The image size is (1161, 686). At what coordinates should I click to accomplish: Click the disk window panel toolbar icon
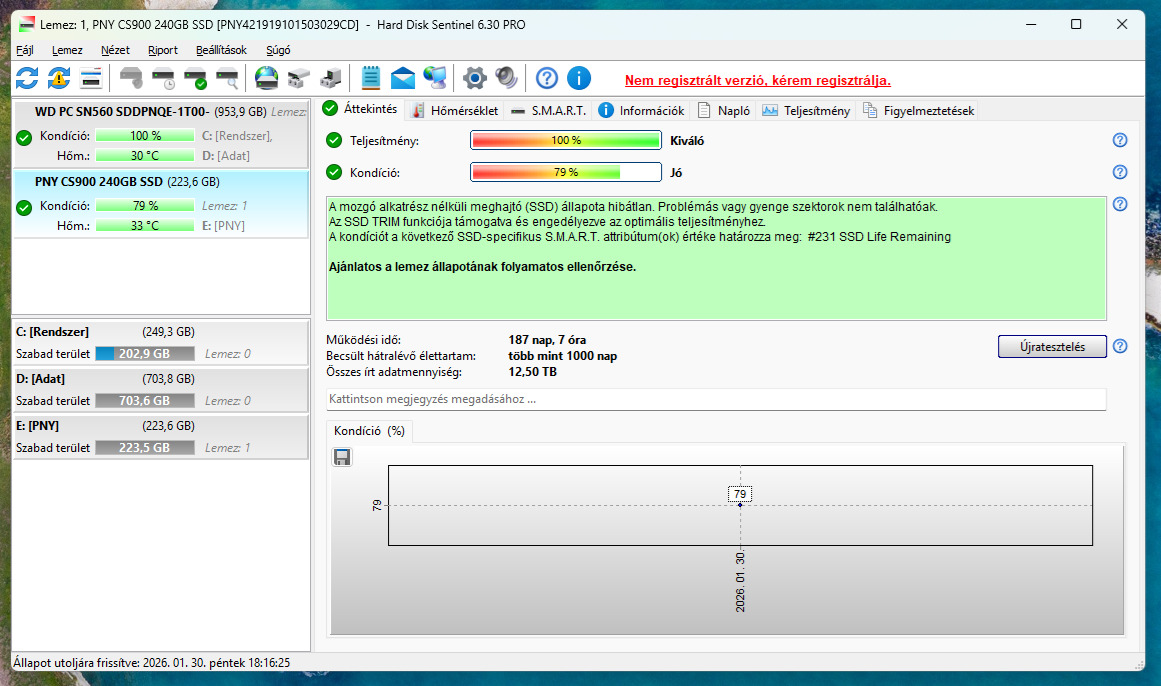pyautogui.click(x=91, y=78)
